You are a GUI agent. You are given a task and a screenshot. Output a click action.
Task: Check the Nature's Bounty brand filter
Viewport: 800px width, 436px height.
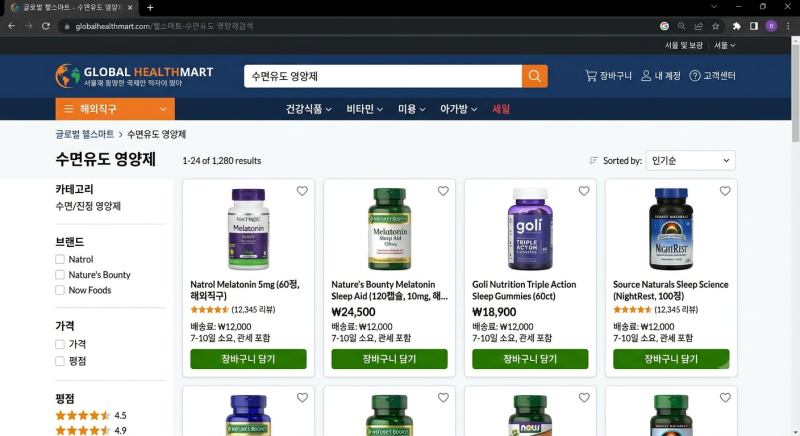point(60,275)
